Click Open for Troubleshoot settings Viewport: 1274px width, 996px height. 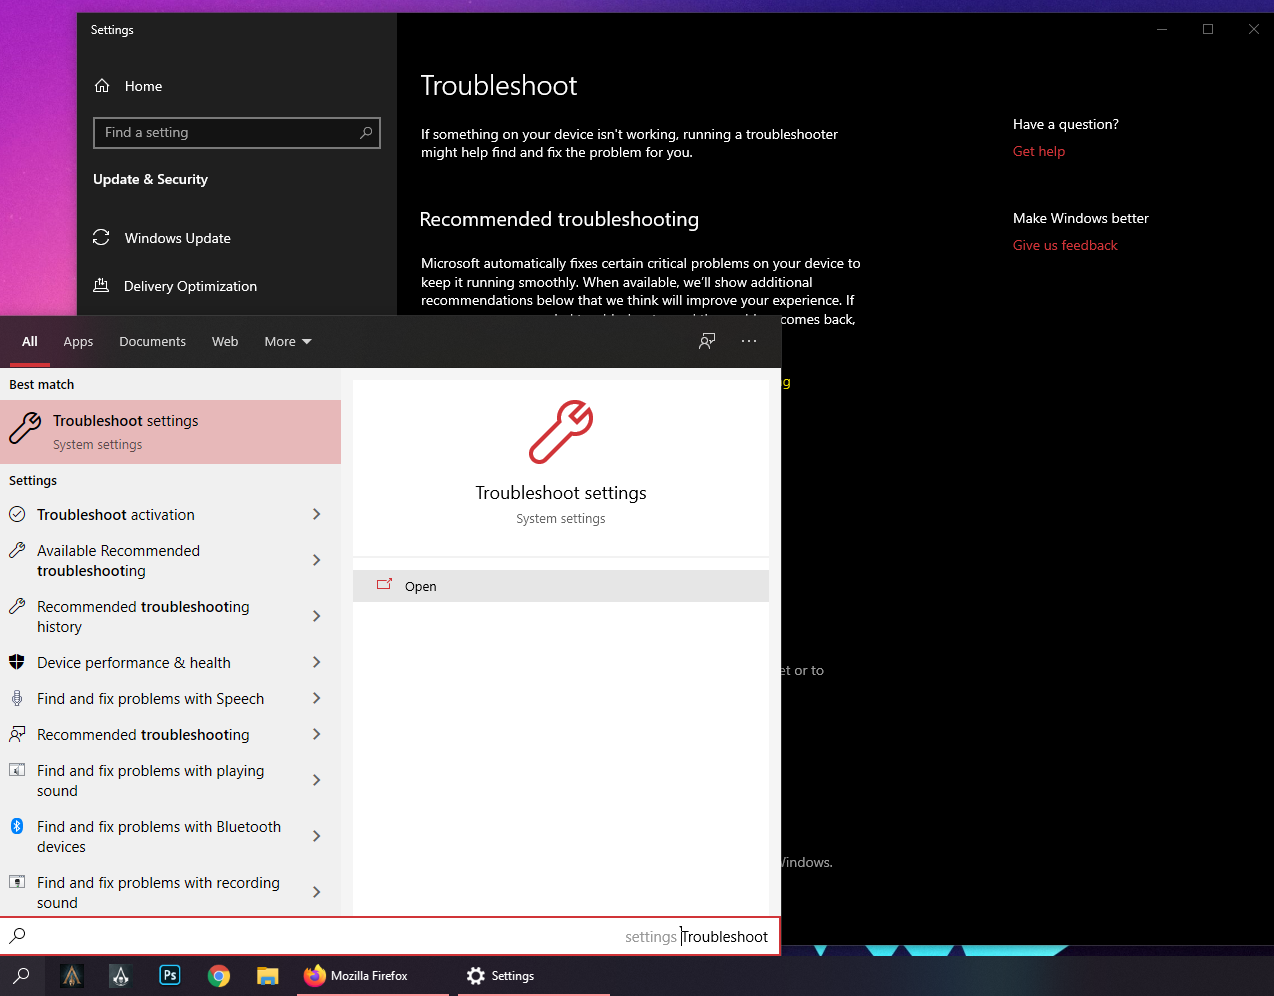coord(421,586)
